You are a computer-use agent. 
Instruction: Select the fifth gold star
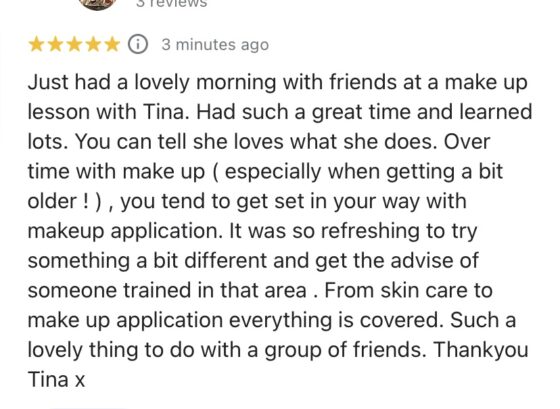[x=112, y=45]
